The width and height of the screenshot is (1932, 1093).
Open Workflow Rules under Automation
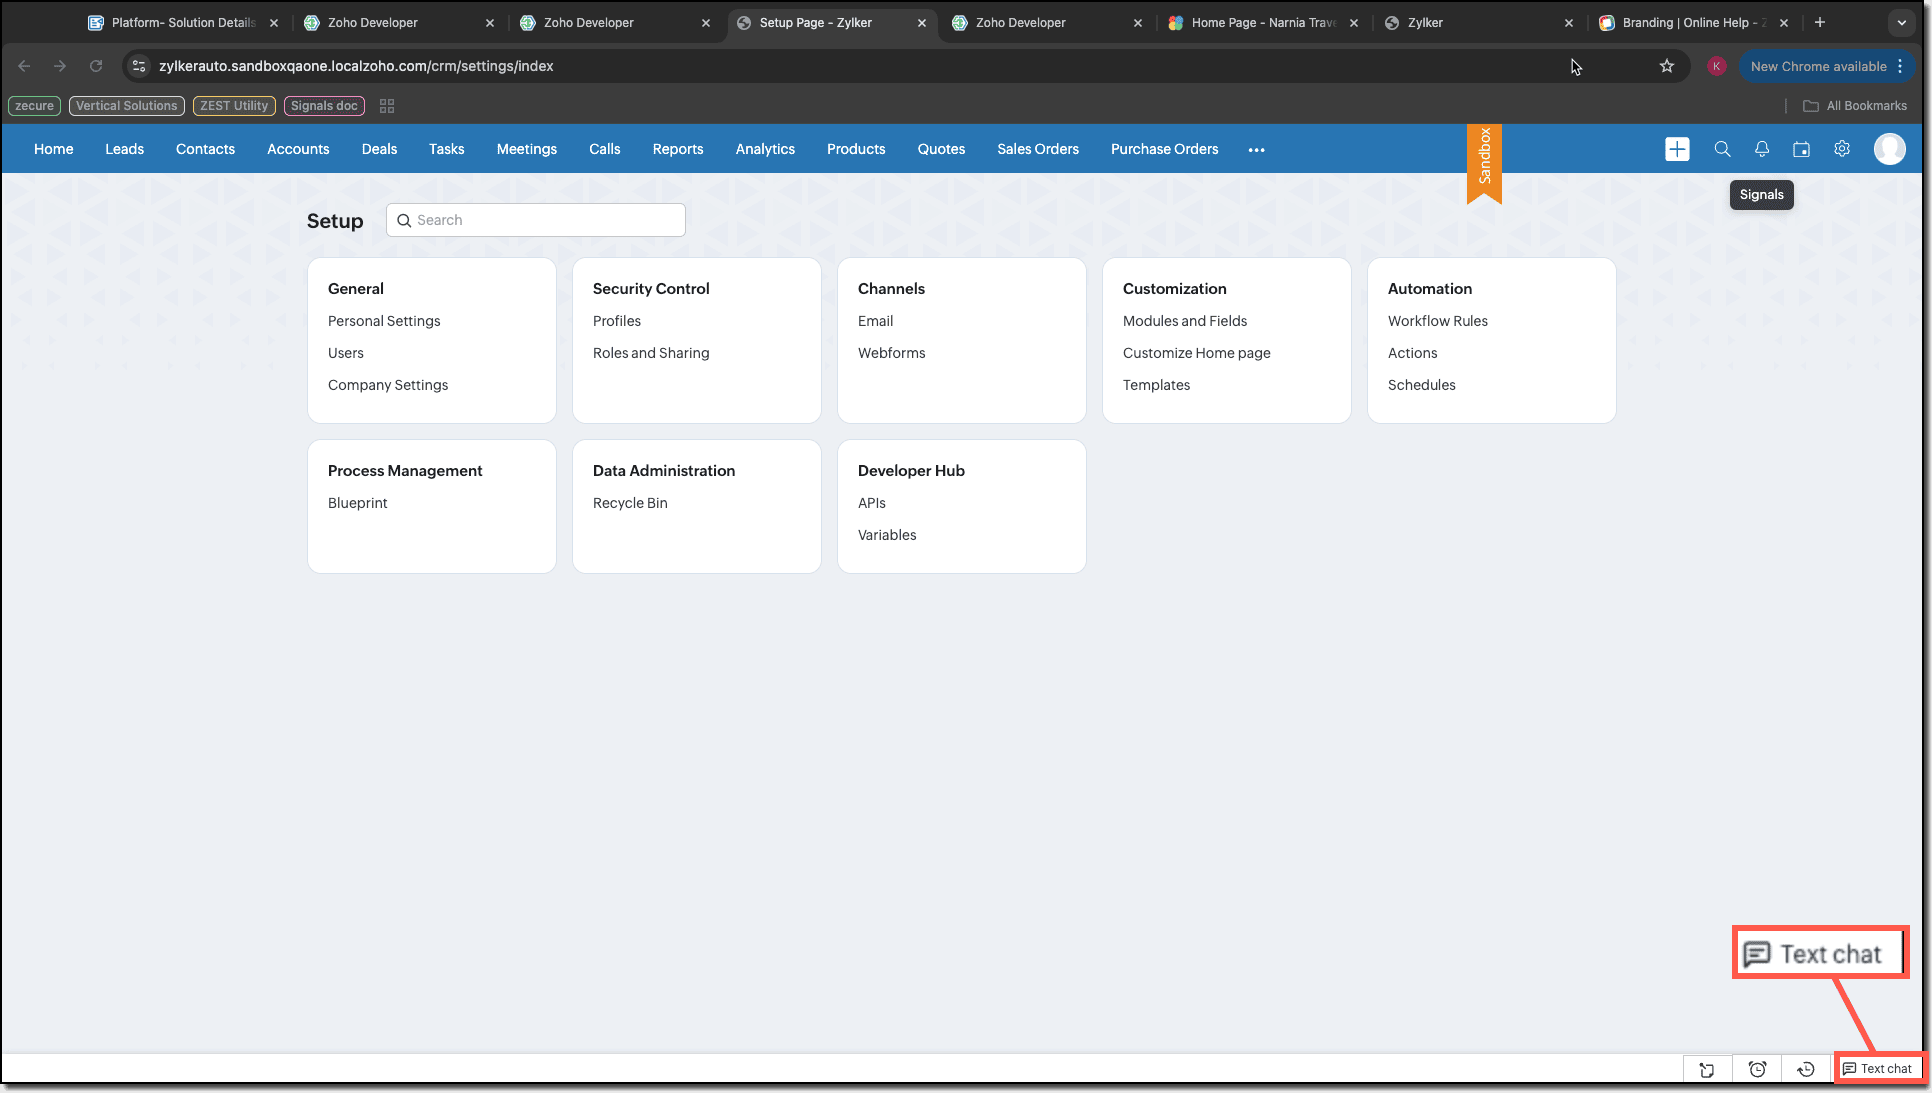click(x=1437, y=321)
